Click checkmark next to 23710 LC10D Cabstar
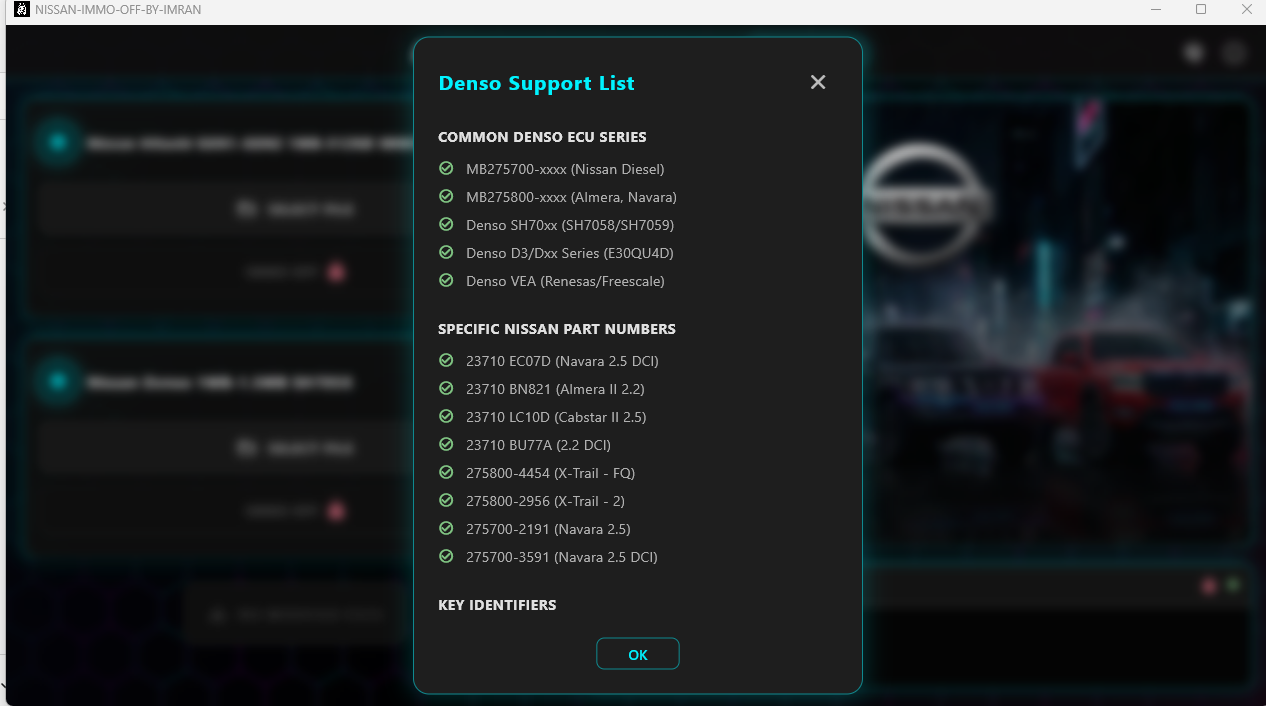 [x=446, y=416]
